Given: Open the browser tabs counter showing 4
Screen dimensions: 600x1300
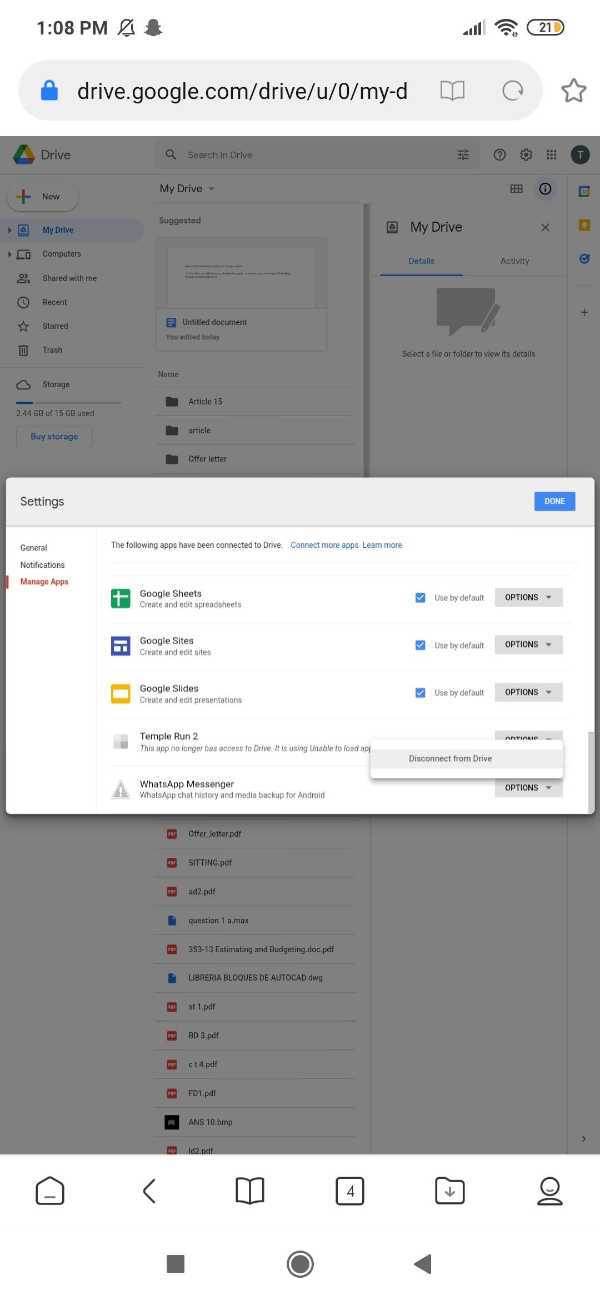Looking at the screenshot, I should (350, 1191).
